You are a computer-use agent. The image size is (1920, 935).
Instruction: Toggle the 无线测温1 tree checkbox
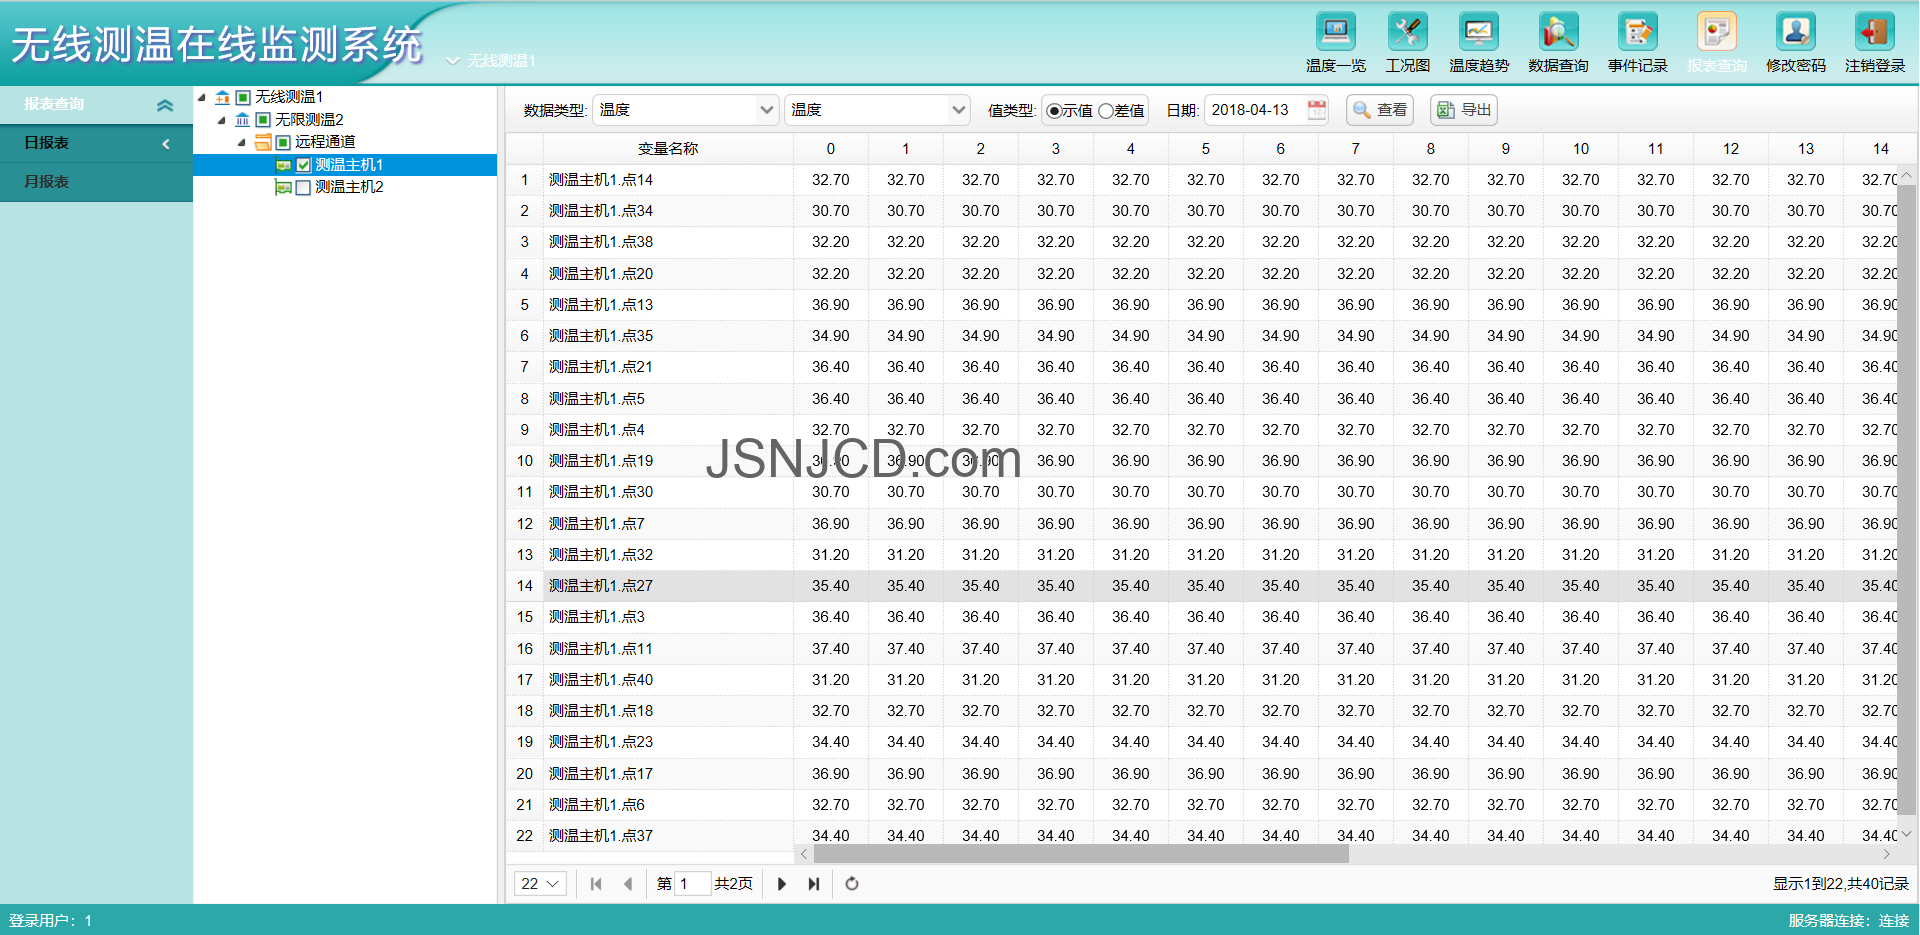click(243, 97)
